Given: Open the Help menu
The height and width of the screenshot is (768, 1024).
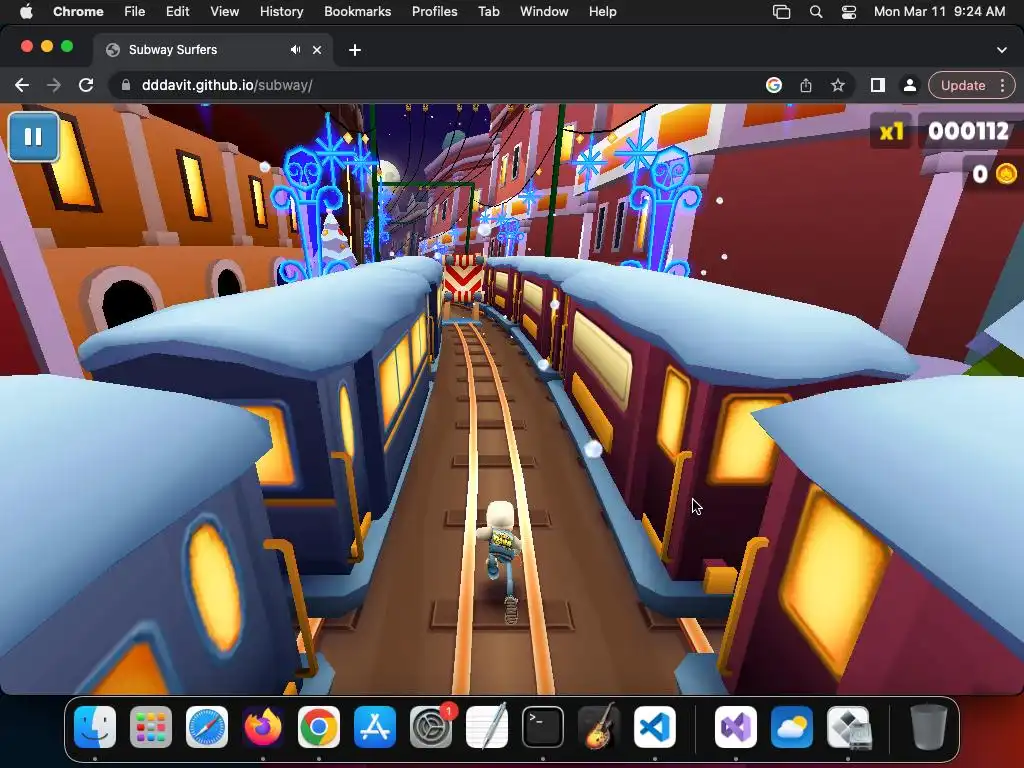Looking at the screenshot, I should pos(602,11).
